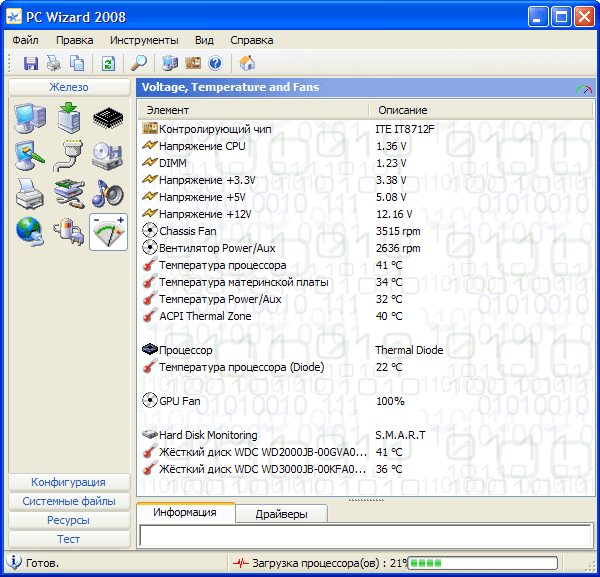Open the Файл menu
600x577 pixels.
point(25,40)
